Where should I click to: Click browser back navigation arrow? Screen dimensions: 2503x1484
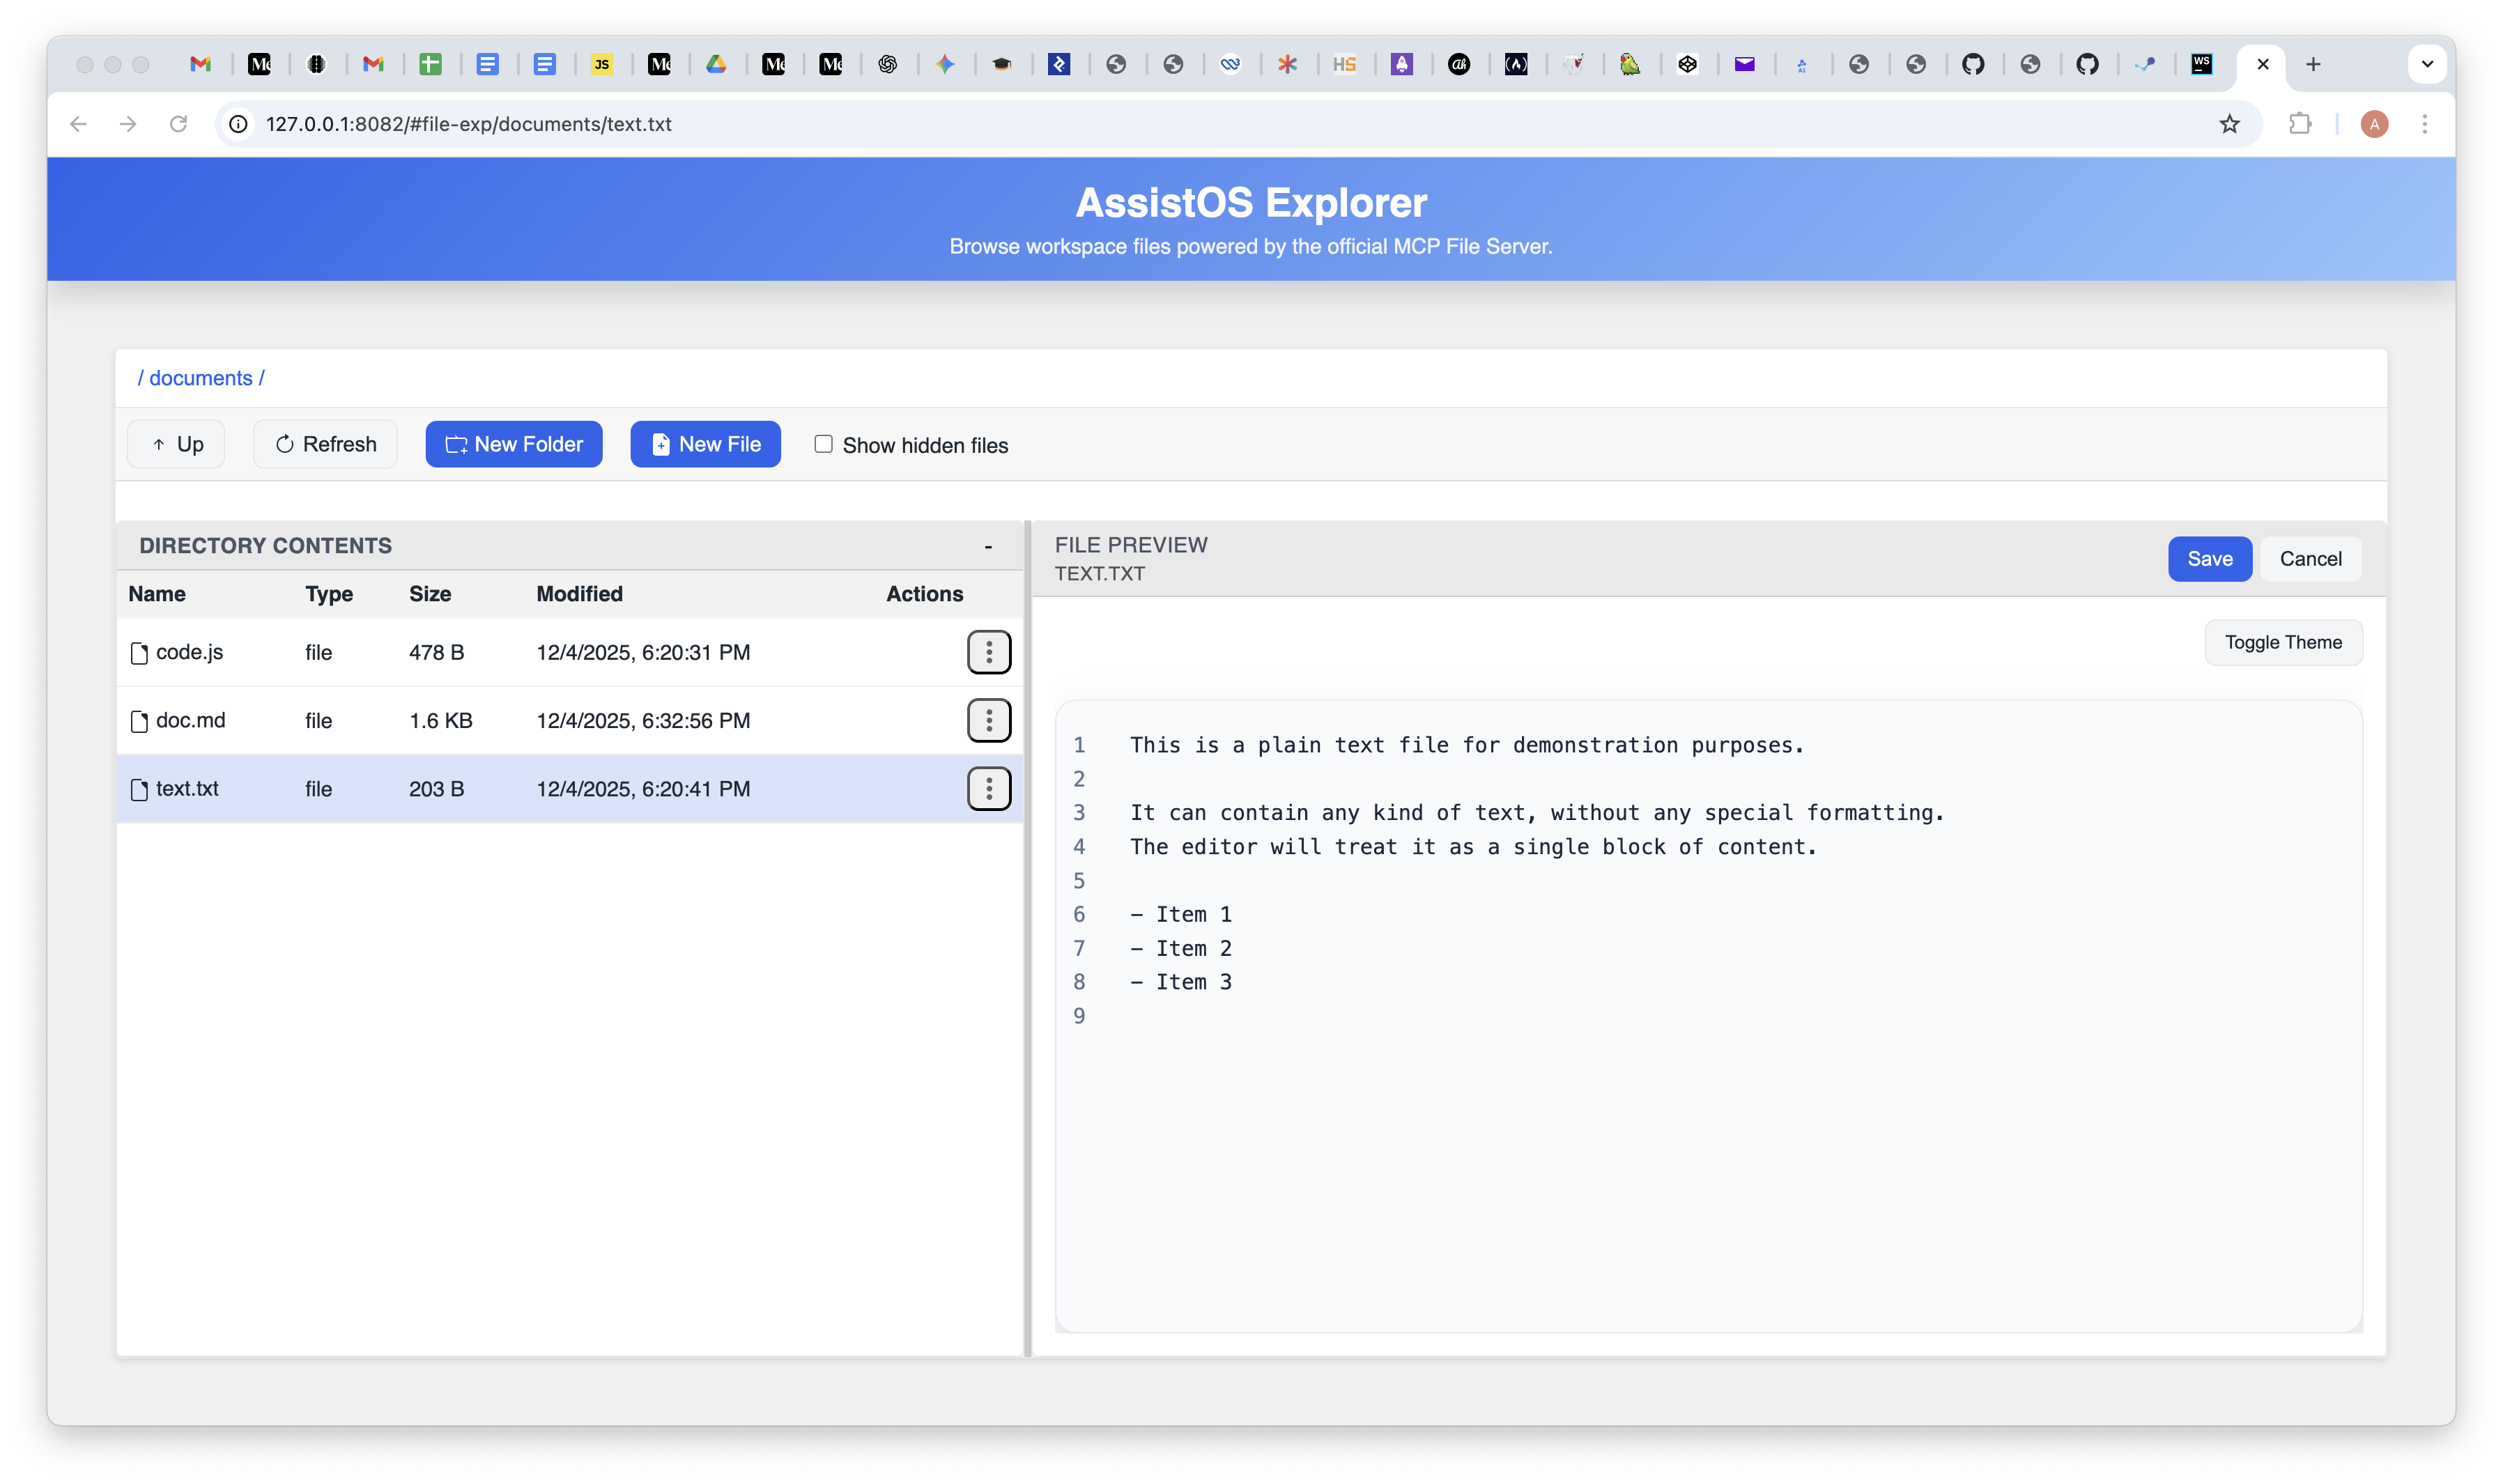point(78,123)
